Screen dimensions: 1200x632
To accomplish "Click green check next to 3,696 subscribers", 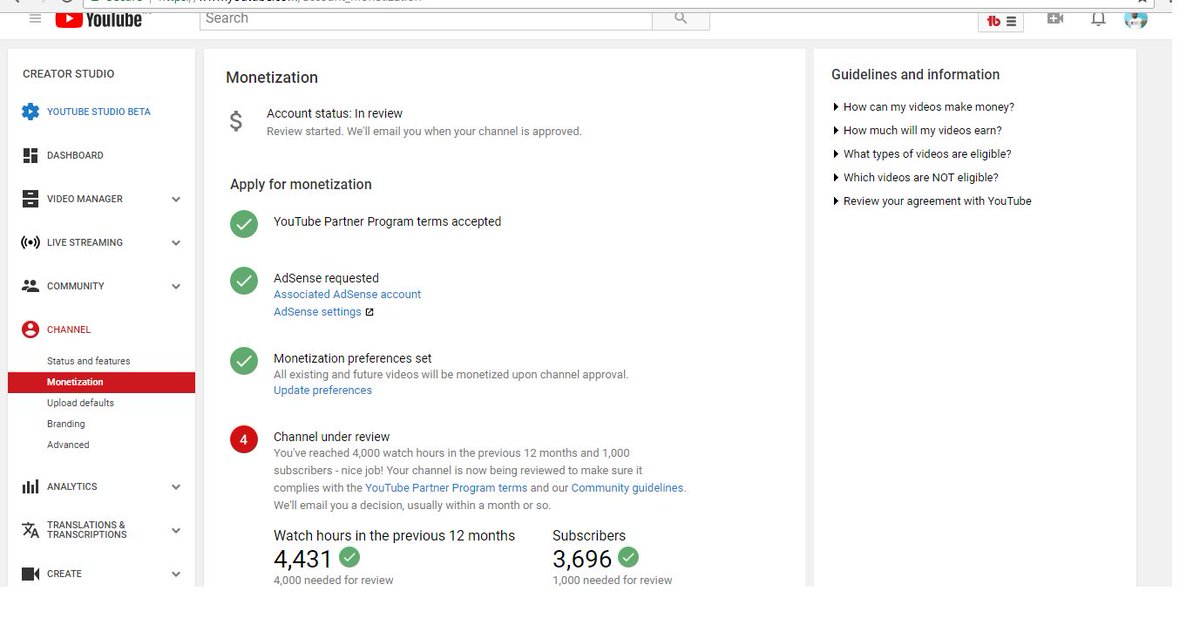I will [628, 557].
